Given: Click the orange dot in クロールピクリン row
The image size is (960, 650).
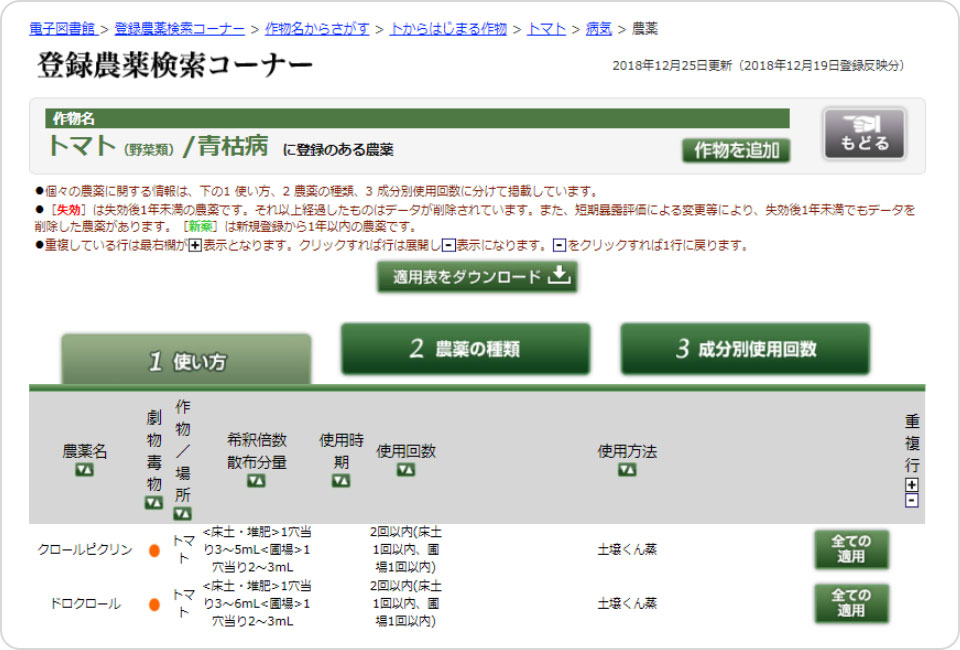Looking at the screenshot, I should (x=154, y=550).
